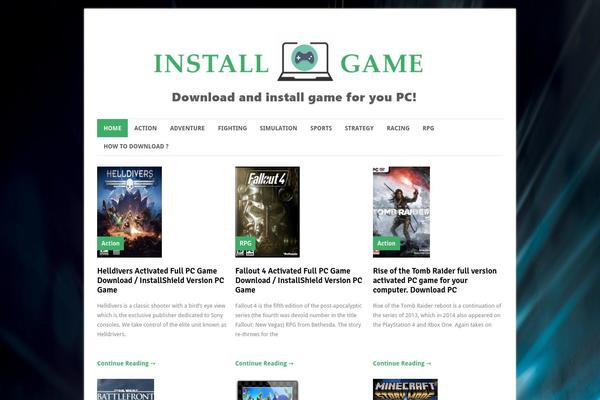Continue Reading the Helldivers post
The image size is (600, 400).
click(x=126, y=363)
